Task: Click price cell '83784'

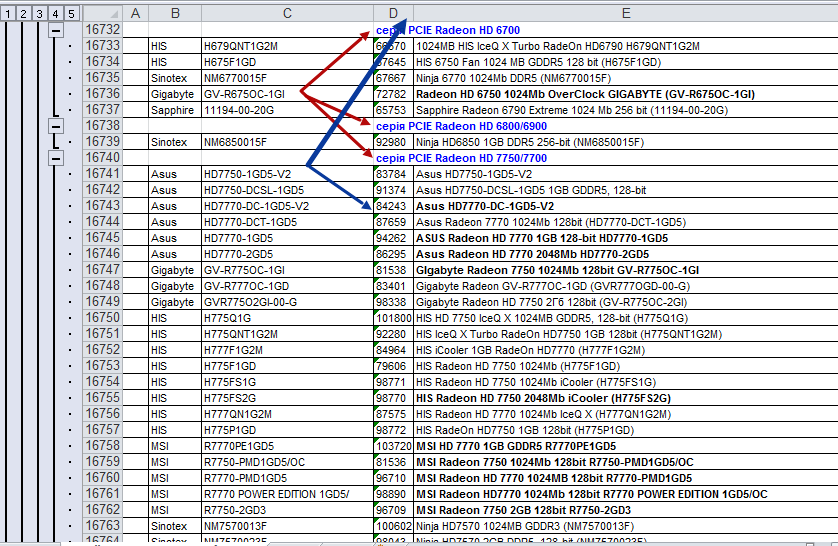Action: coord(393,174)
